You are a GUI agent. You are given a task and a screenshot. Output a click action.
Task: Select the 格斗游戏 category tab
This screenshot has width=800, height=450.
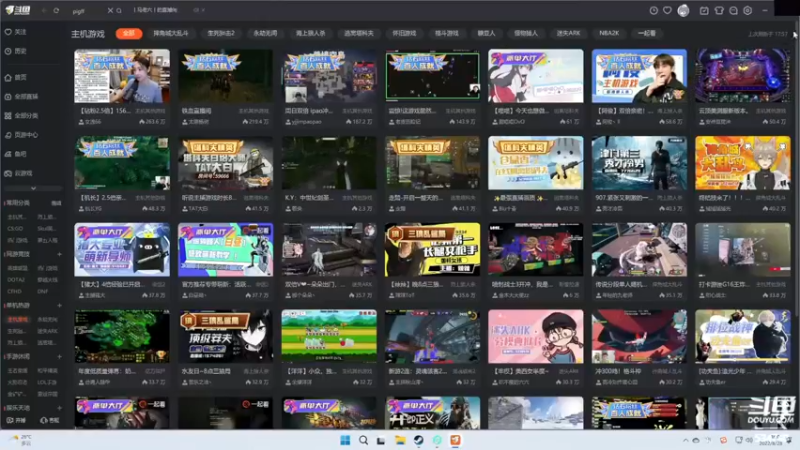pyautogui.click(x=446, y=33)
